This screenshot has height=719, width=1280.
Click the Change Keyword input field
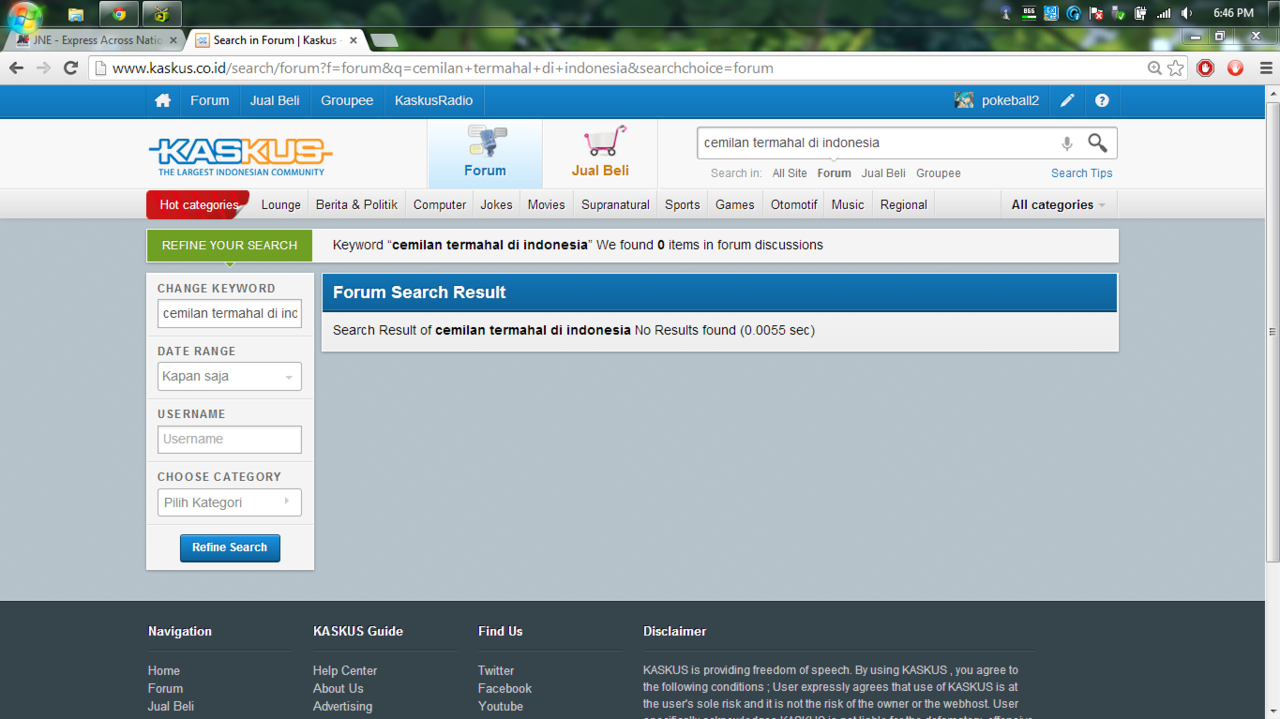[229, 314]
